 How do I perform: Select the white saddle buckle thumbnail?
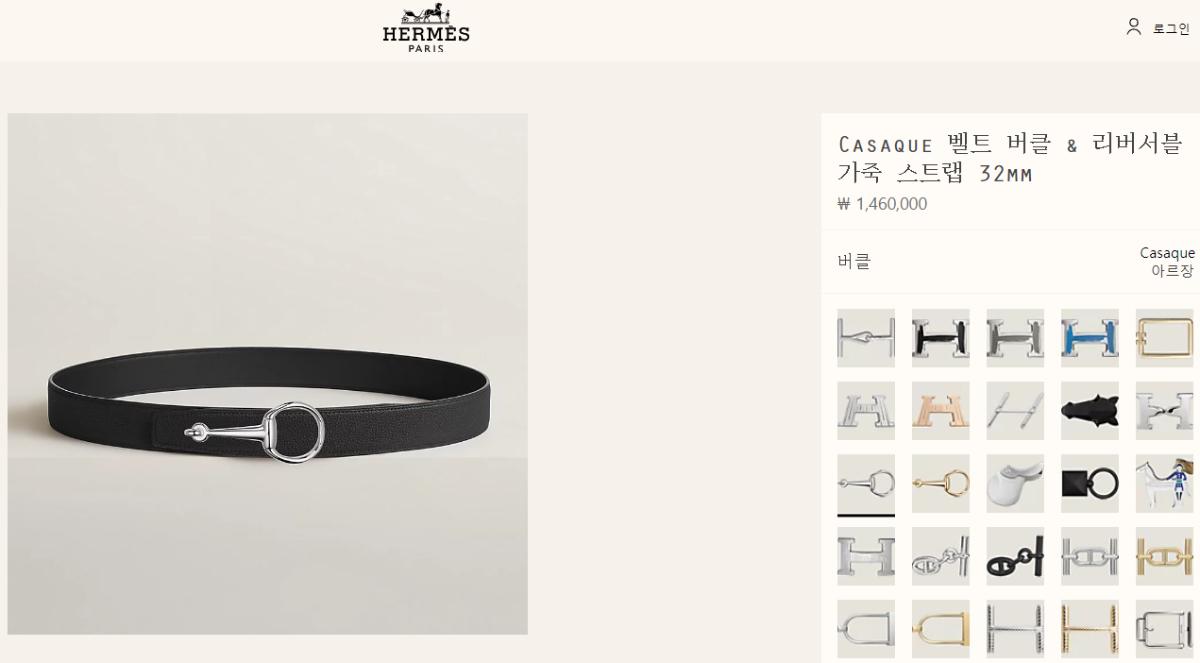tap(1015, 484)
